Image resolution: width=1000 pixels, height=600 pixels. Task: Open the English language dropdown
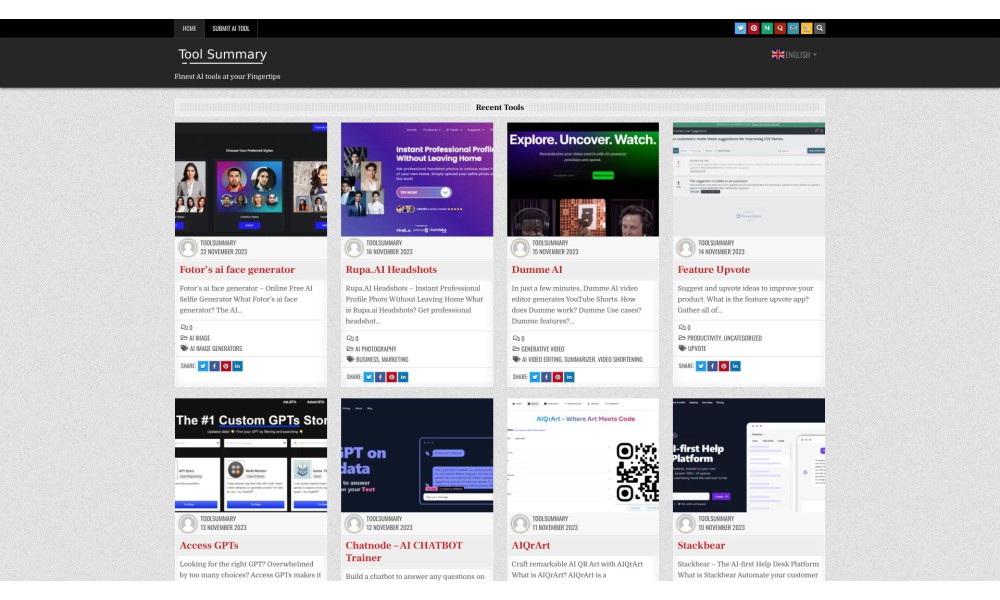pyautogui.click(x=794, y=55)
